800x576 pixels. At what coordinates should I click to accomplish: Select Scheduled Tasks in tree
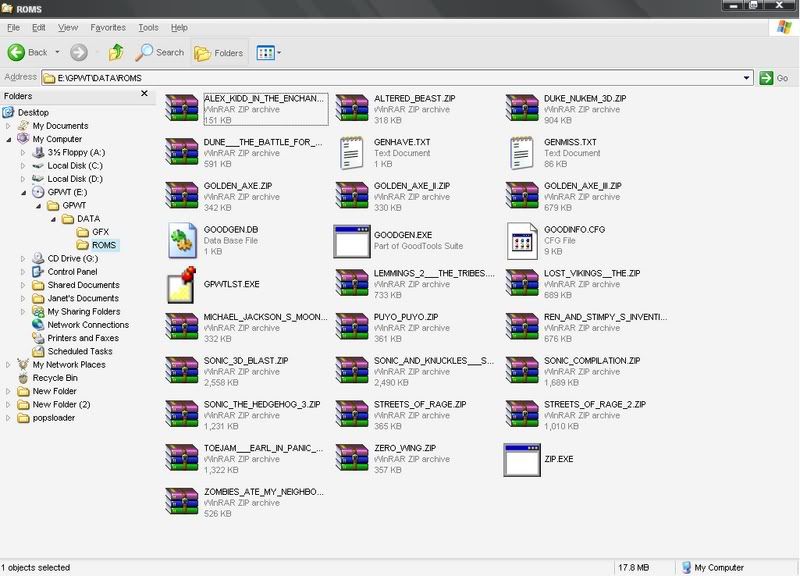coord(72,351)
